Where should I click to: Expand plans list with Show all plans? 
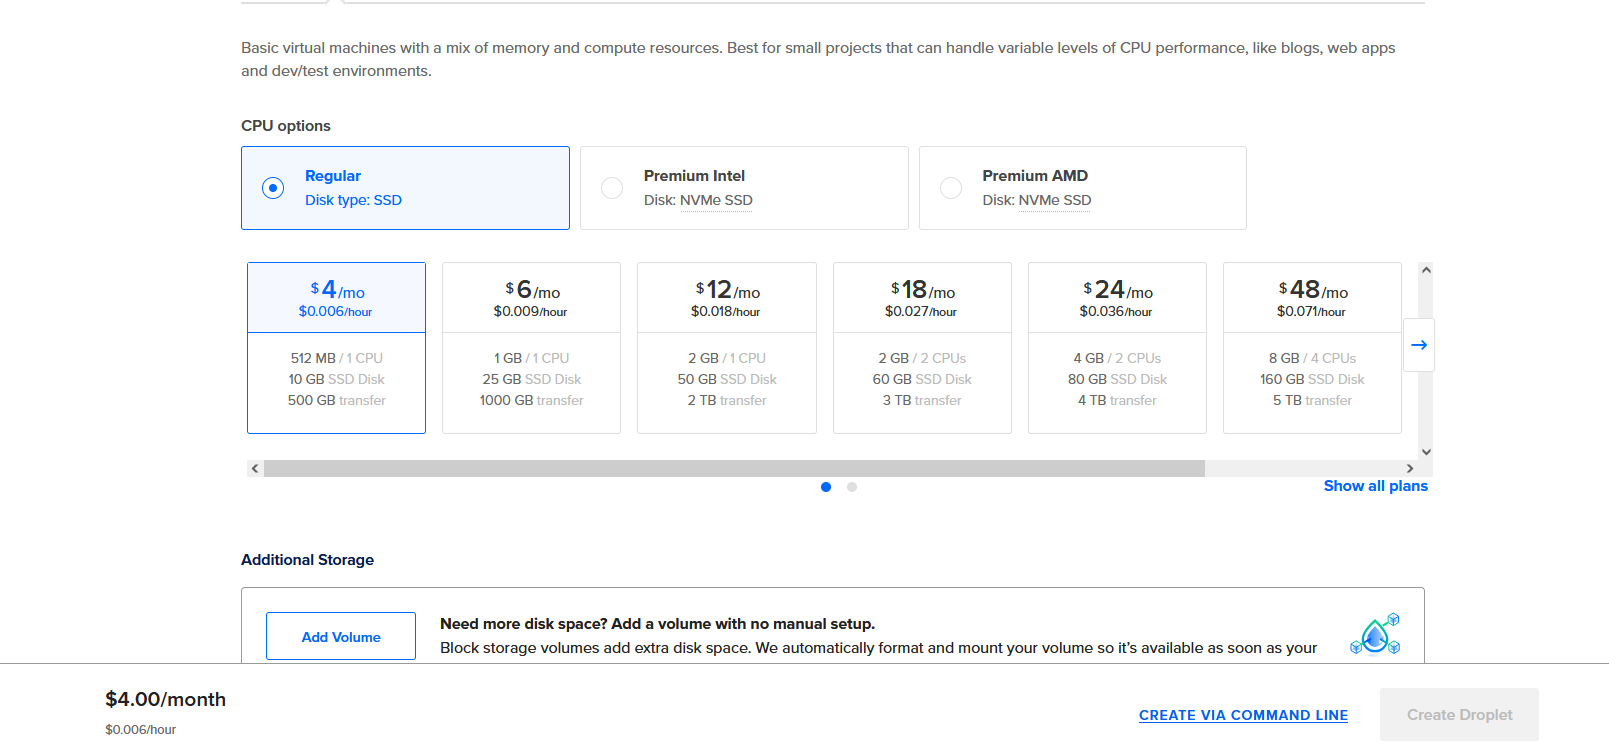click(1375, 486)
